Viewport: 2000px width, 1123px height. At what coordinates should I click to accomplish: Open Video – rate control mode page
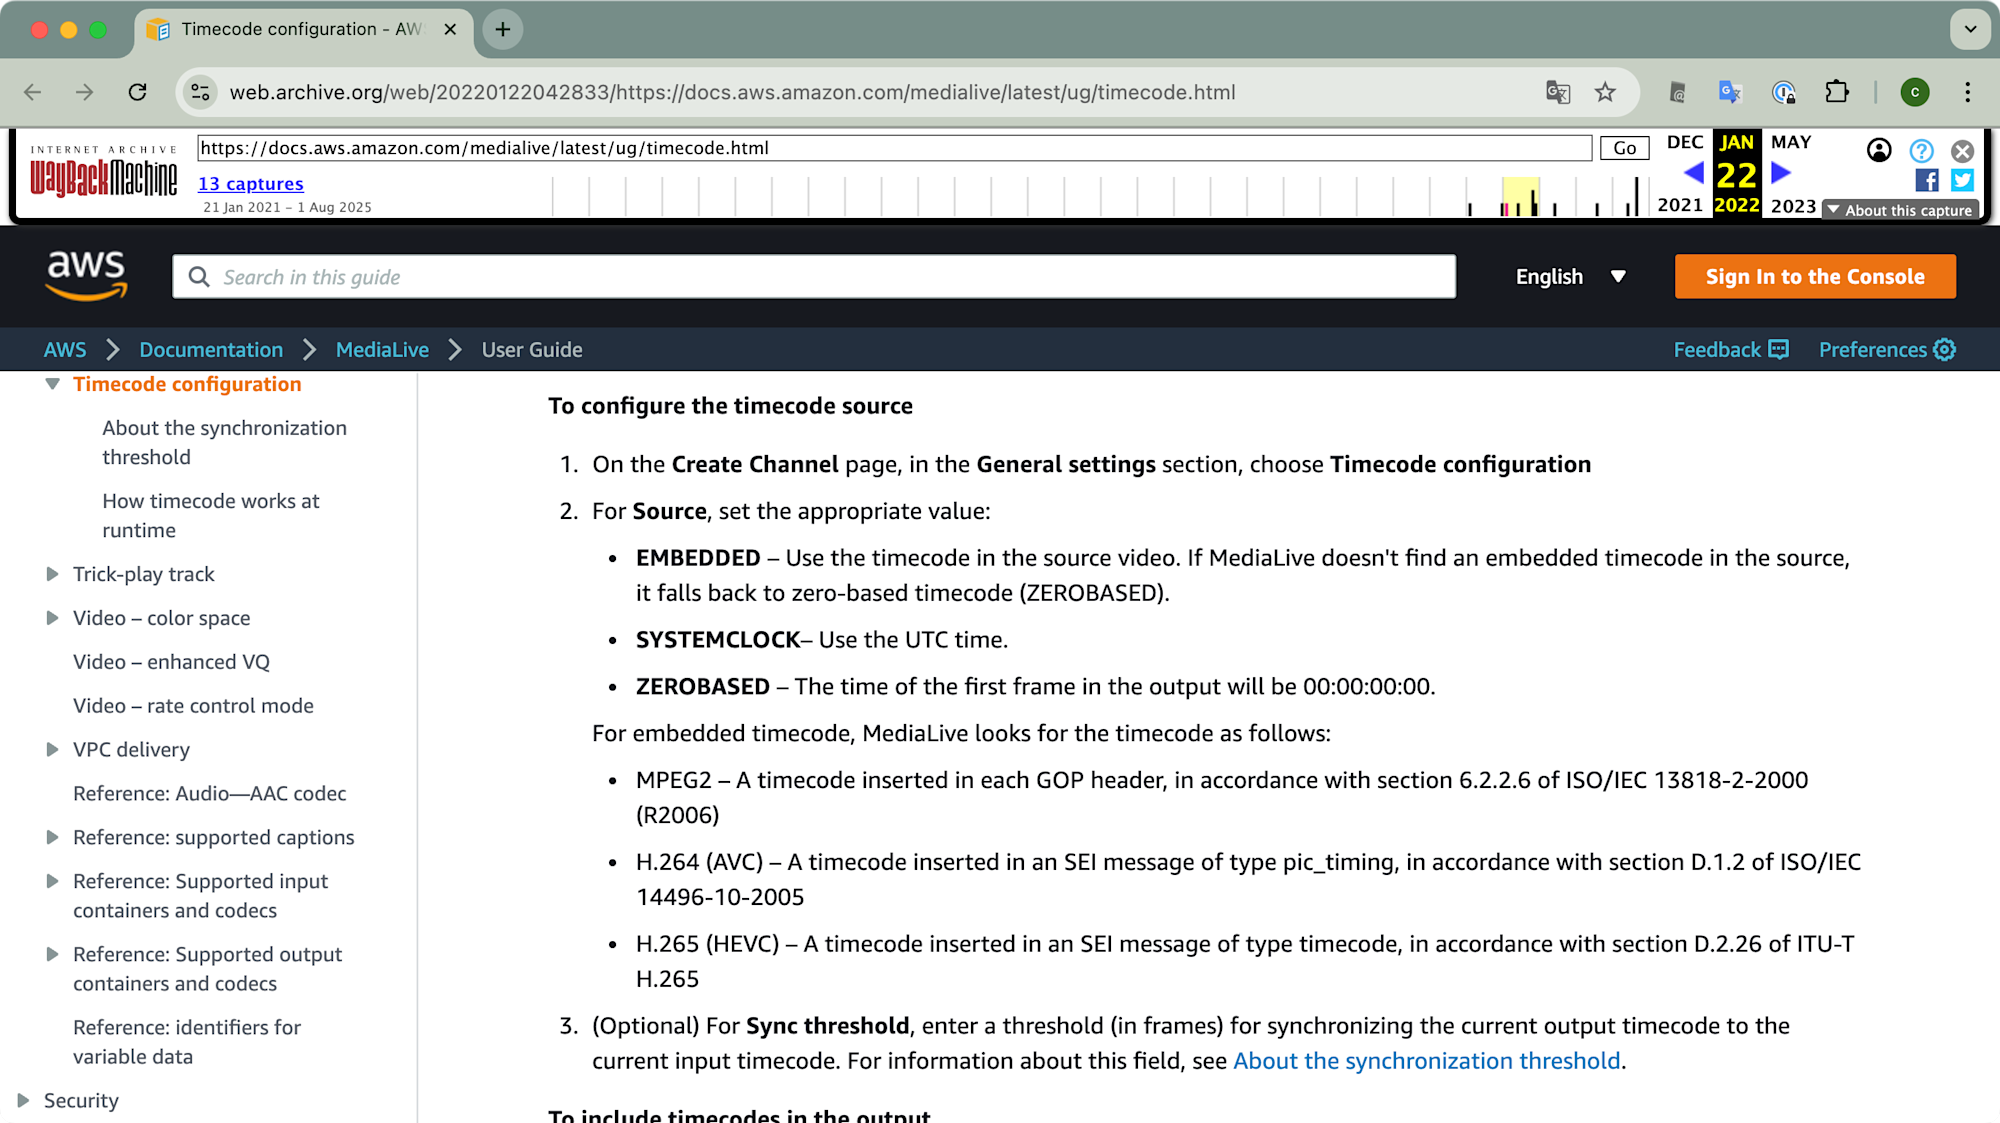[x=193, y=706]
